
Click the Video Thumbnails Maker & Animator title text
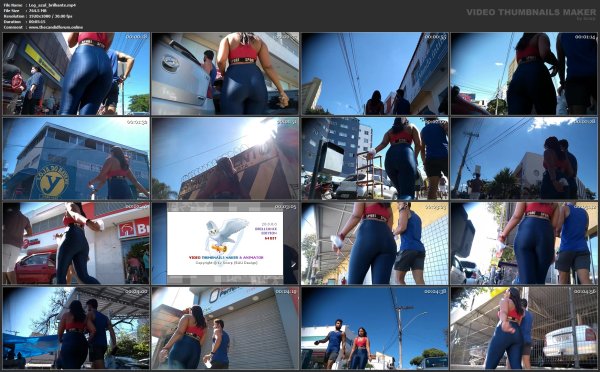click(226, 258)
